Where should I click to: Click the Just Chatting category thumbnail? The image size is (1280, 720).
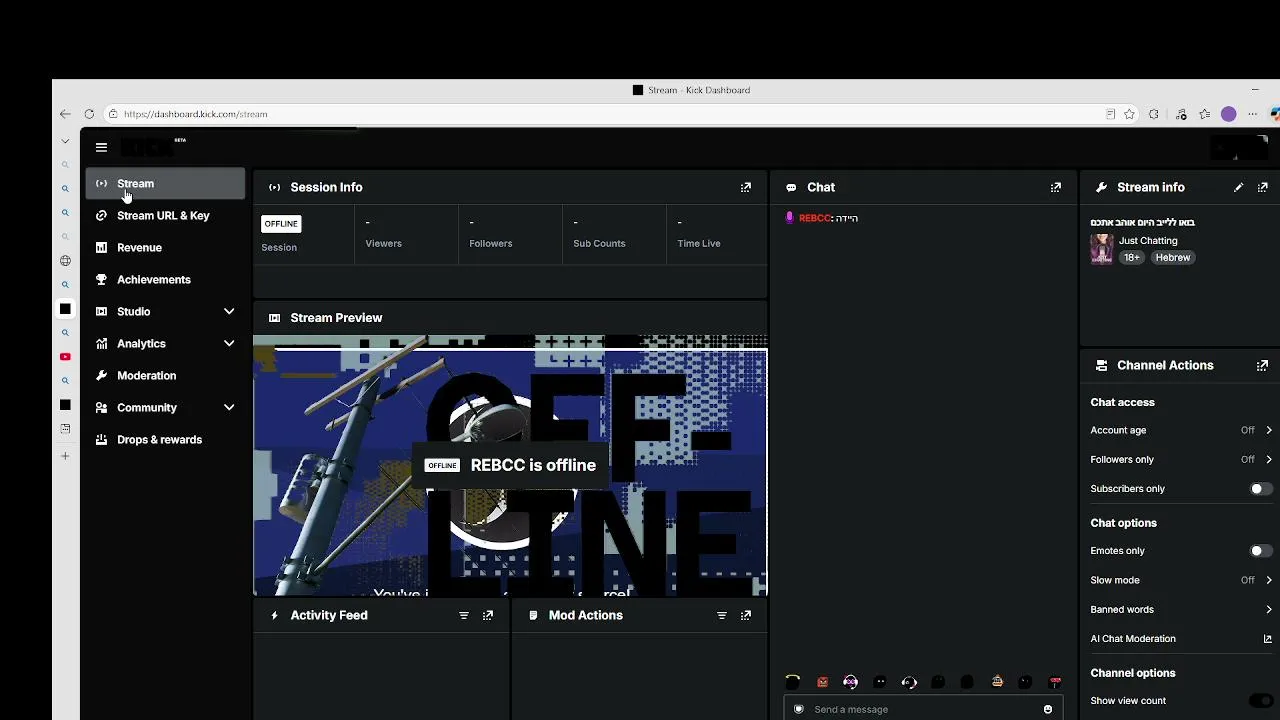point(1102,249)
